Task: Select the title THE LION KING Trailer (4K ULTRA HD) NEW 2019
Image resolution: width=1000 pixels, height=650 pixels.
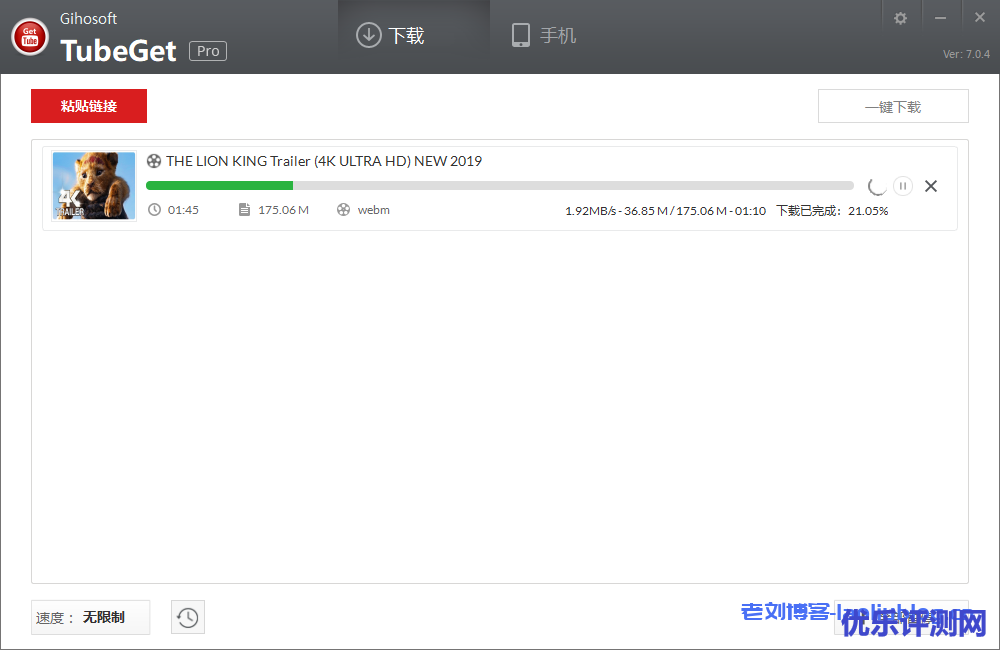Action: [x=324, y=161]
